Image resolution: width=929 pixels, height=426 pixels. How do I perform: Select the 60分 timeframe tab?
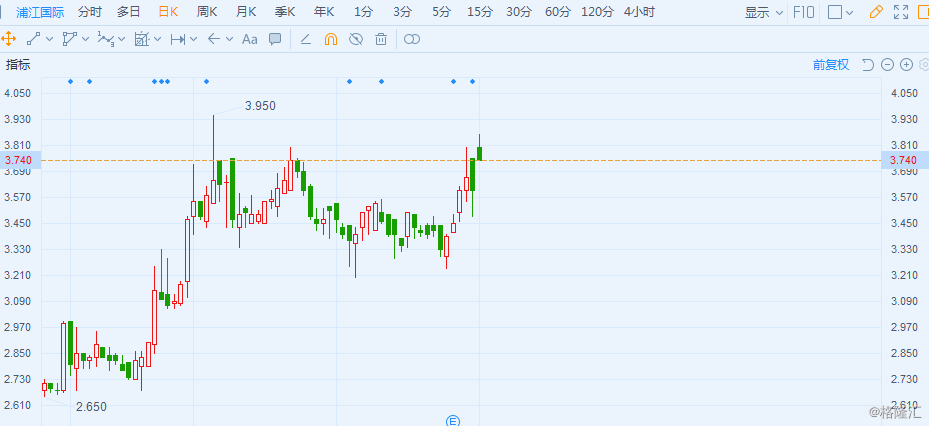558,12
